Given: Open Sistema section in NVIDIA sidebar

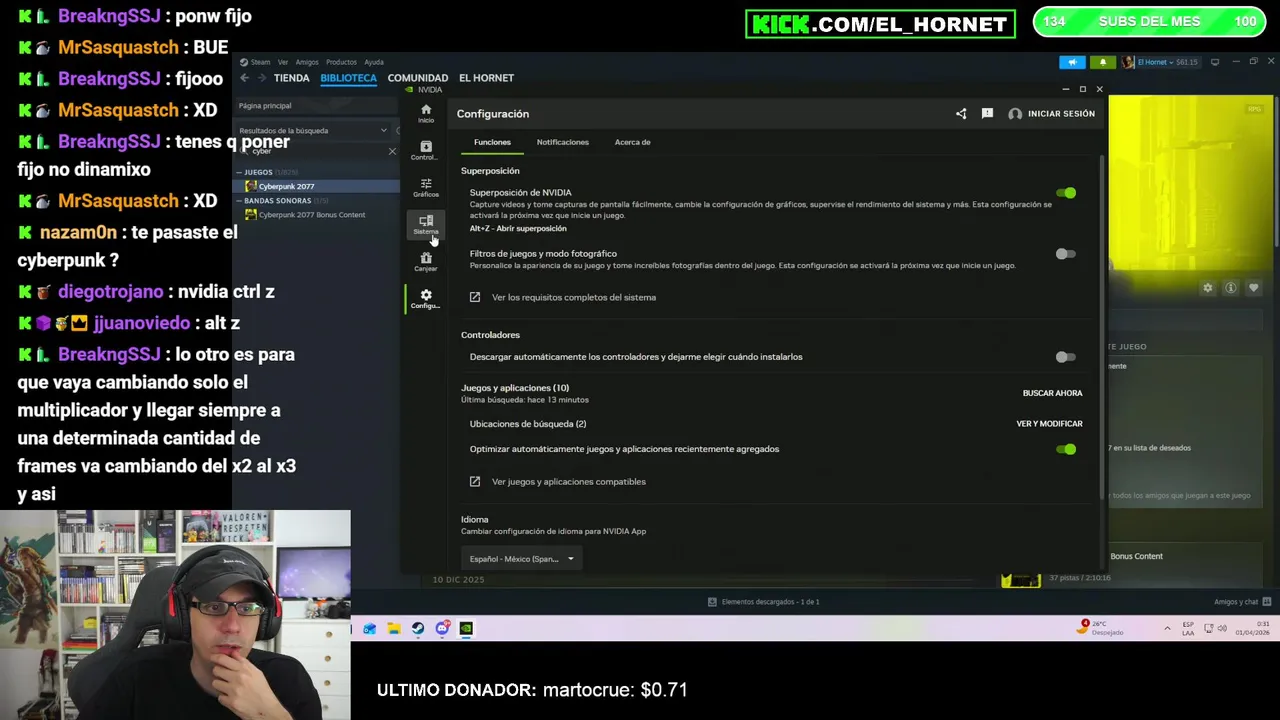Looking at the screenshot, I should [x=426, y=224].
